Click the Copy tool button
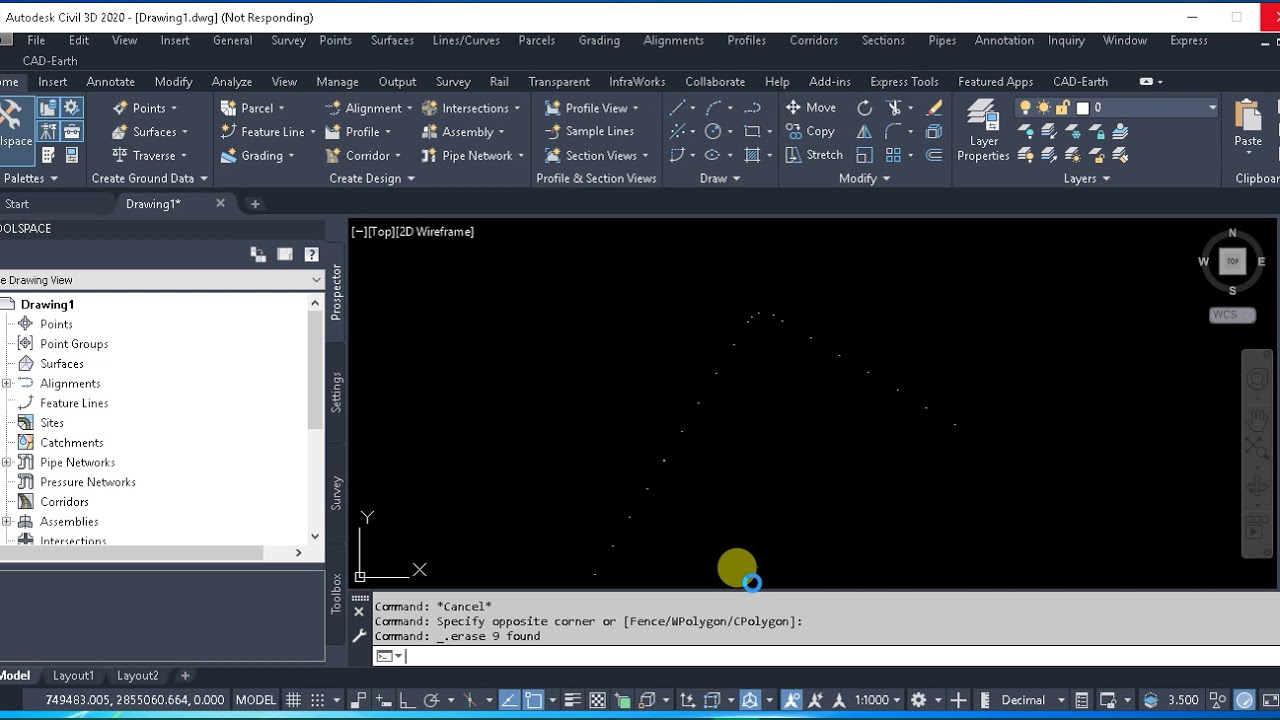Viewport: 1280px width, 720px height. [x=810, y=131]
